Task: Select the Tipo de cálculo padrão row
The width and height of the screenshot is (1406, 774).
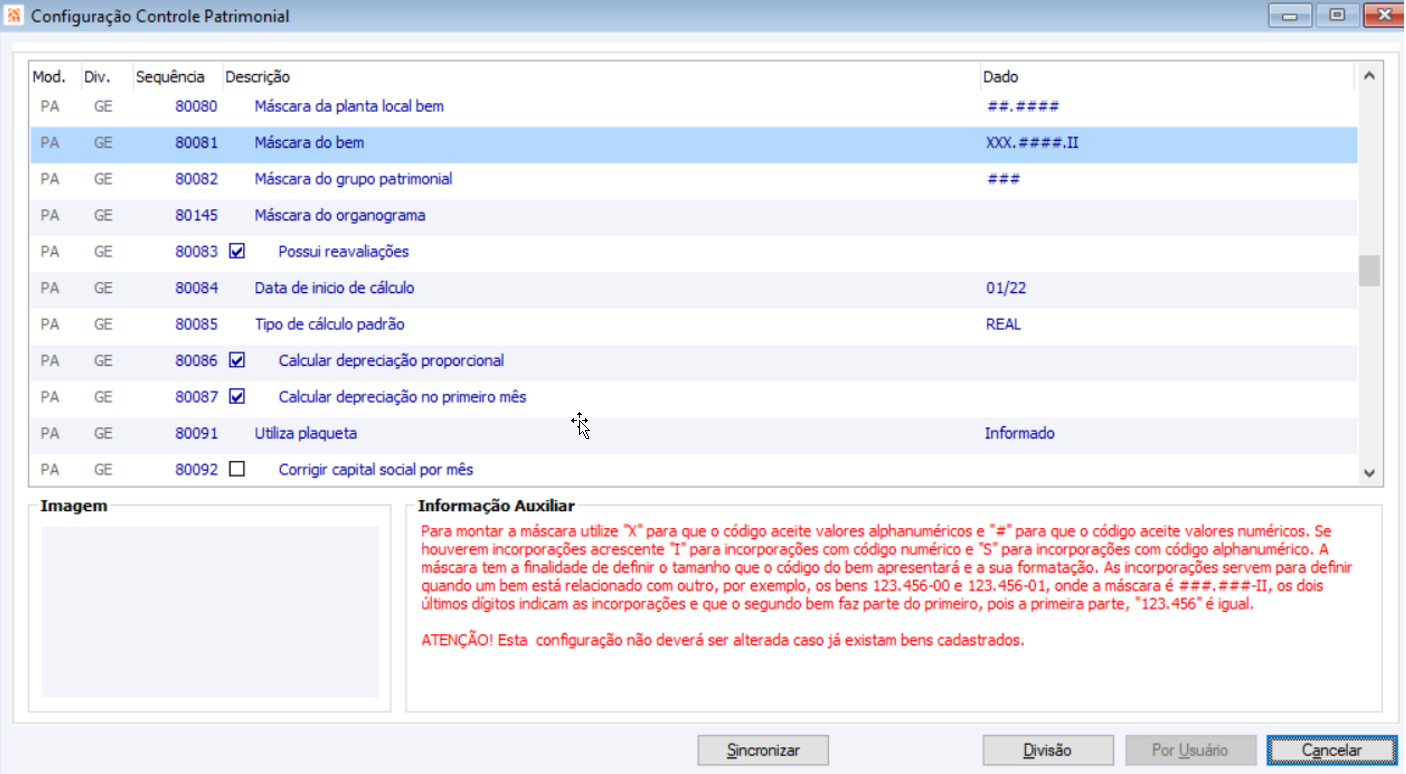Action: 694,324
